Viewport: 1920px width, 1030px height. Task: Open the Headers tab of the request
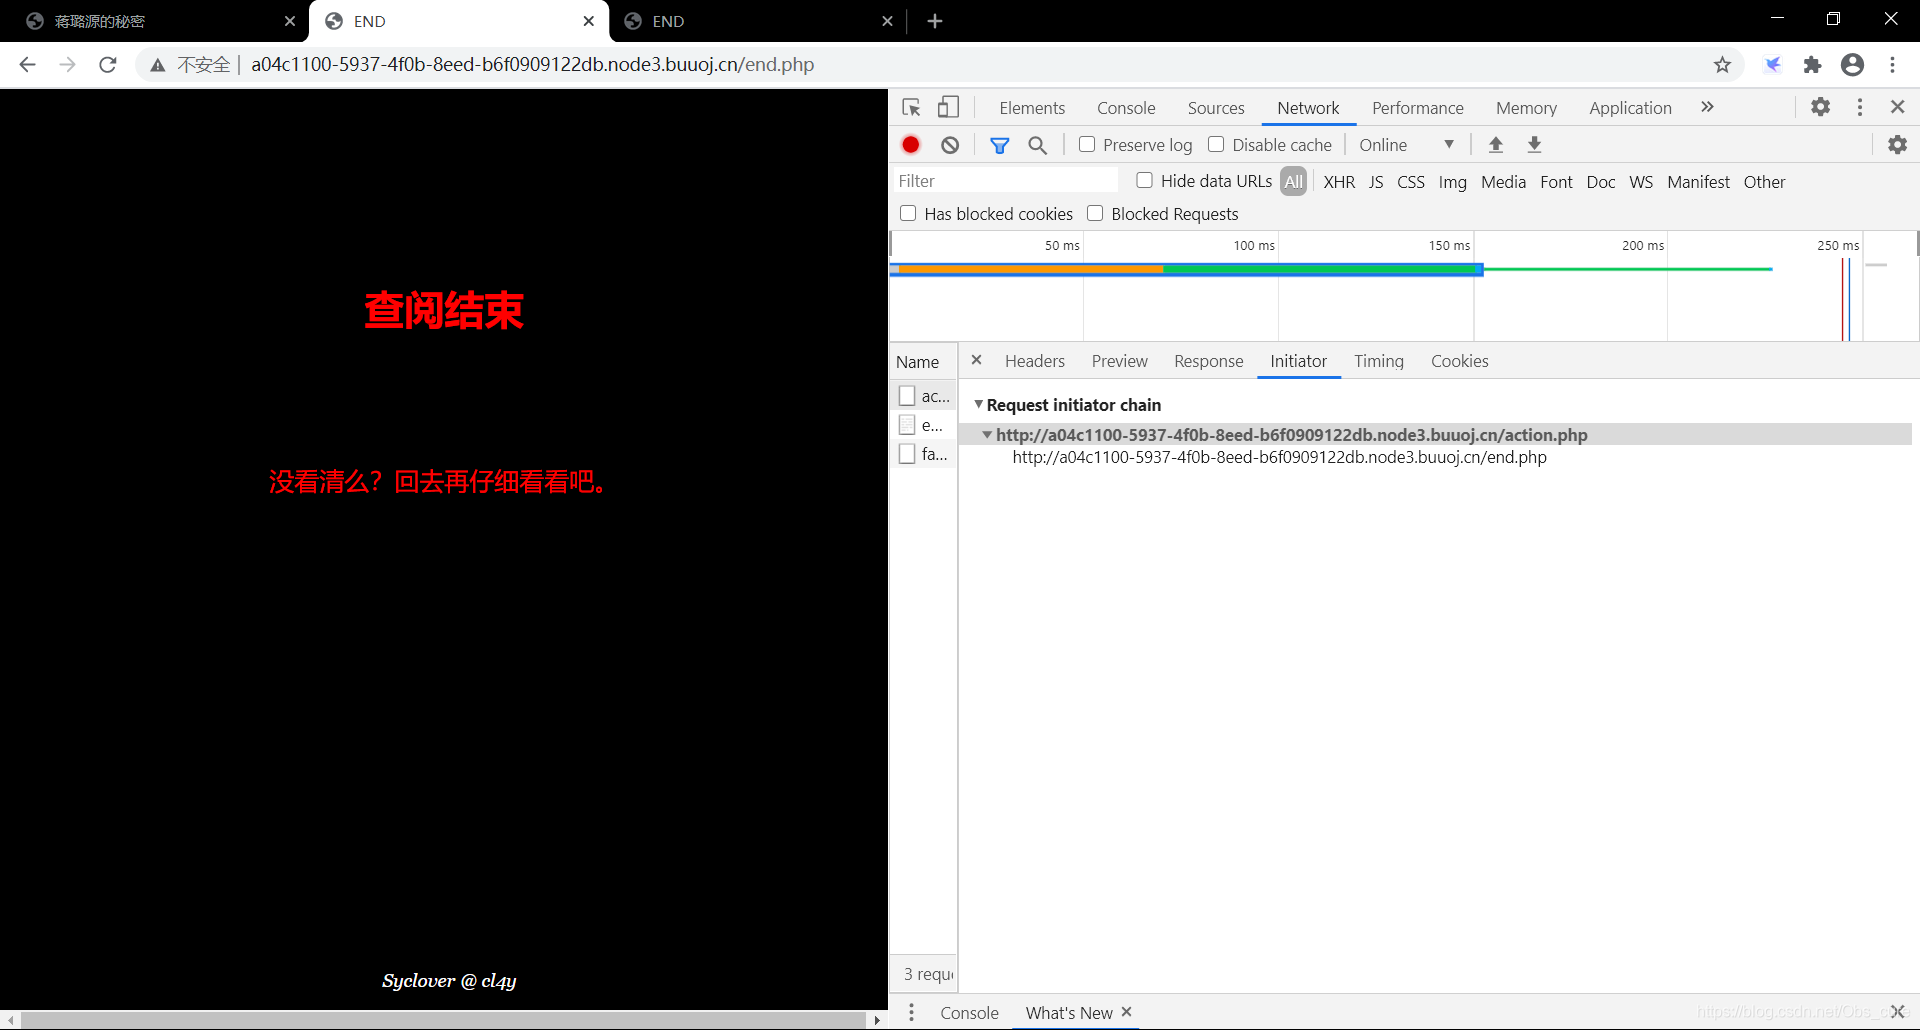tap(1034, 361)
